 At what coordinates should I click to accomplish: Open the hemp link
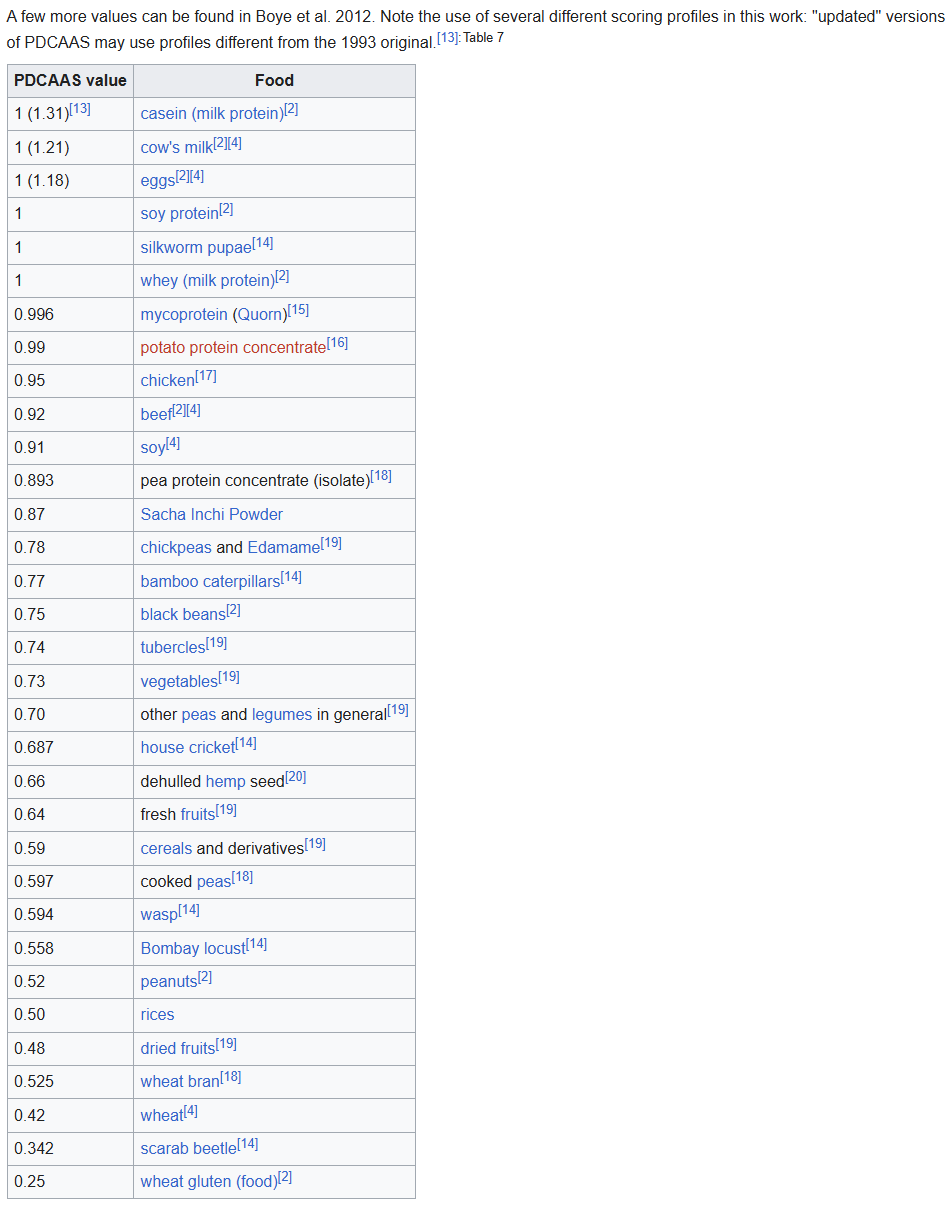[226, 781]
